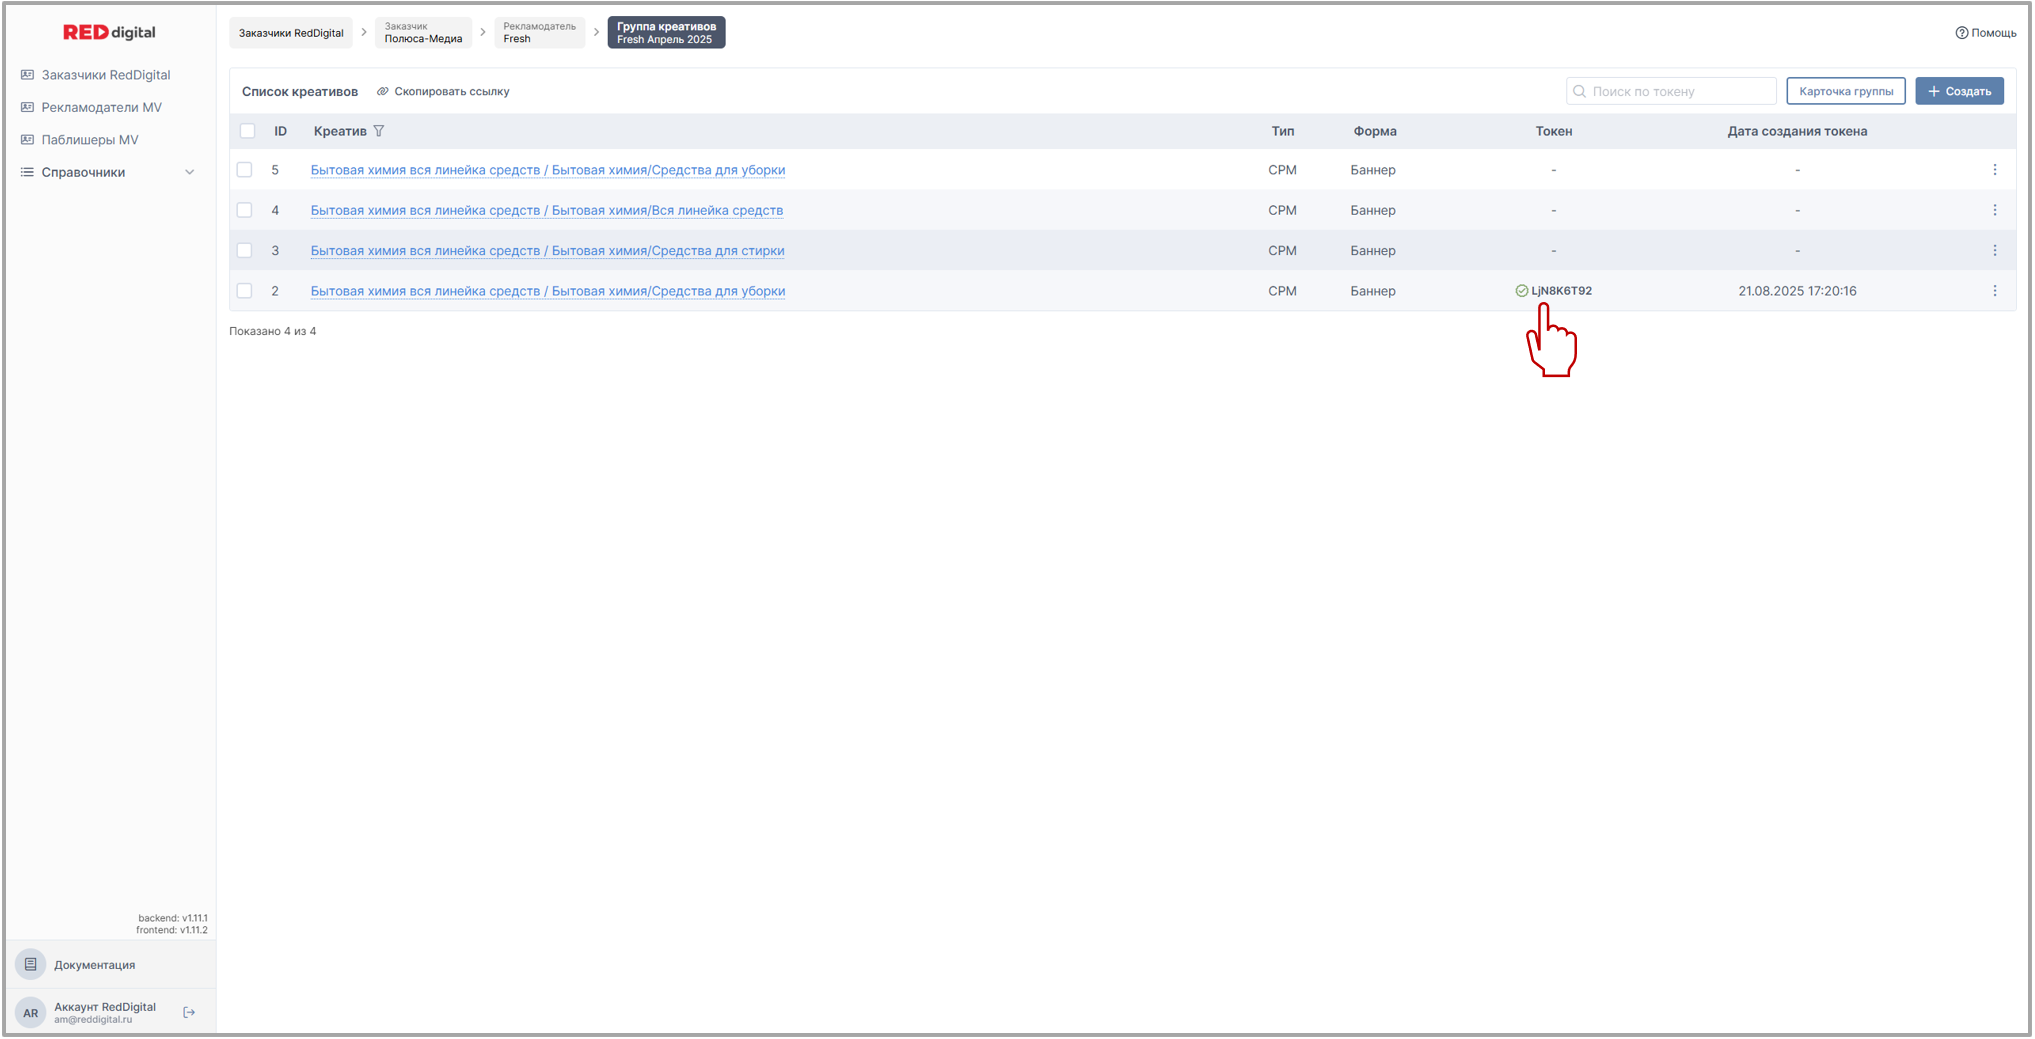
Task: Go to Рекламодатели MV in sidebar
Action: click(x=101, y=107)
